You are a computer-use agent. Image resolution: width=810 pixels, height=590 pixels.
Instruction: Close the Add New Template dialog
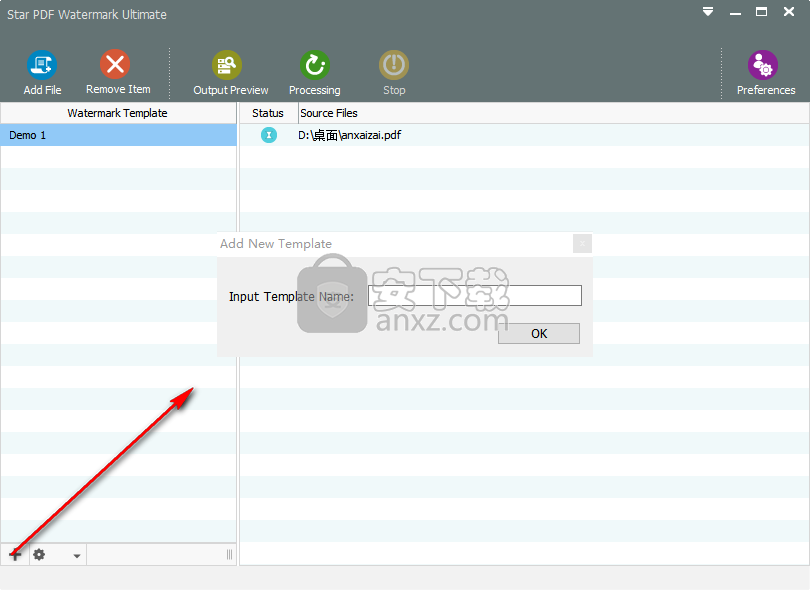(x=582, y=243)
